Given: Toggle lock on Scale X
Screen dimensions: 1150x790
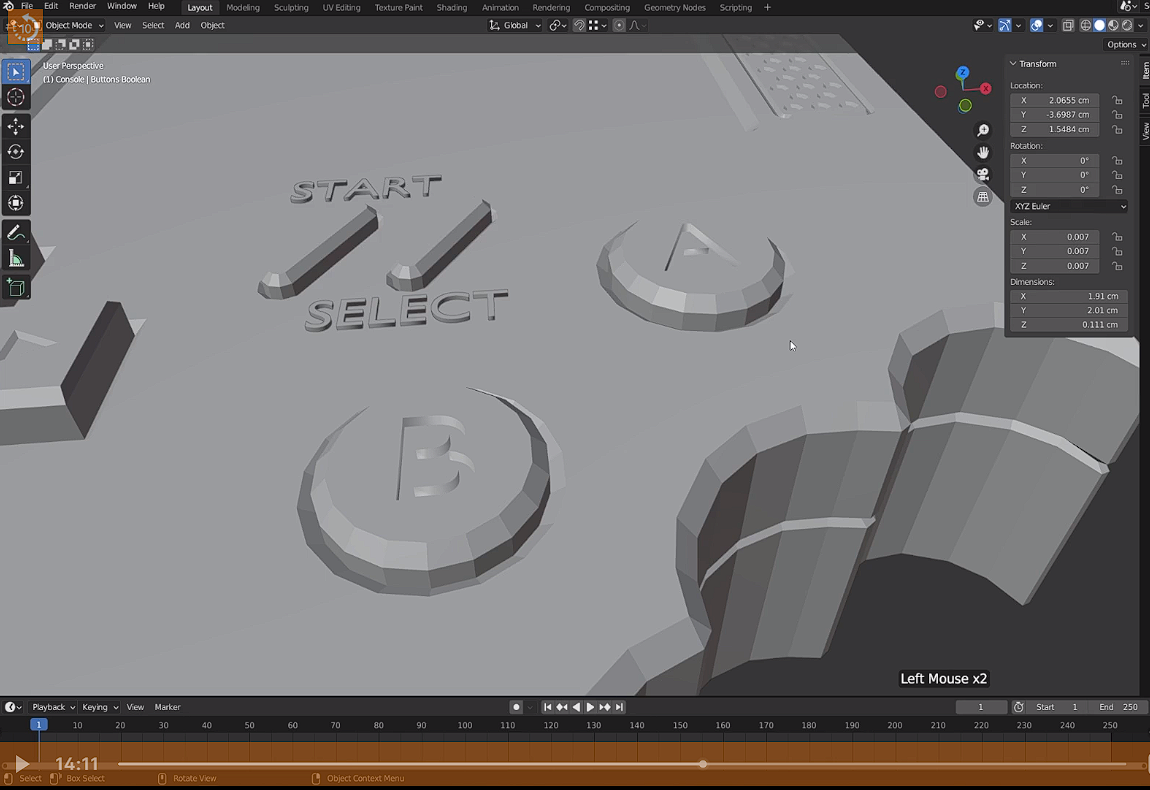Looking at the screenshot, I should [x=1116, y=237].
